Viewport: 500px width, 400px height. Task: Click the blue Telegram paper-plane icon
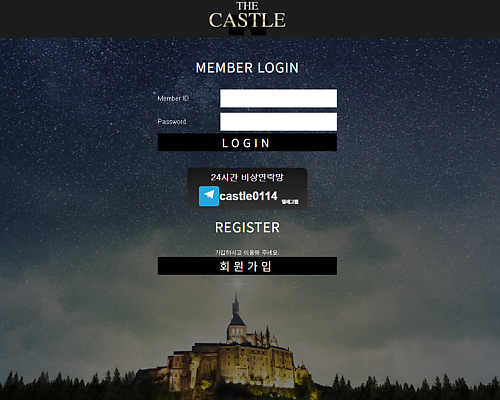209,196
